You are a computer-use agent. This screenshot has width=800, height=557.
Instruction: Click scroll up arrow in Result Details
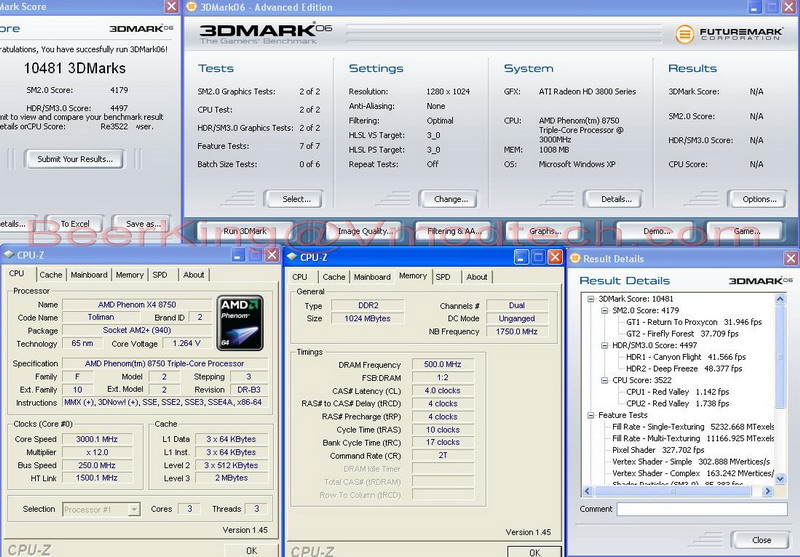[780, 299]
